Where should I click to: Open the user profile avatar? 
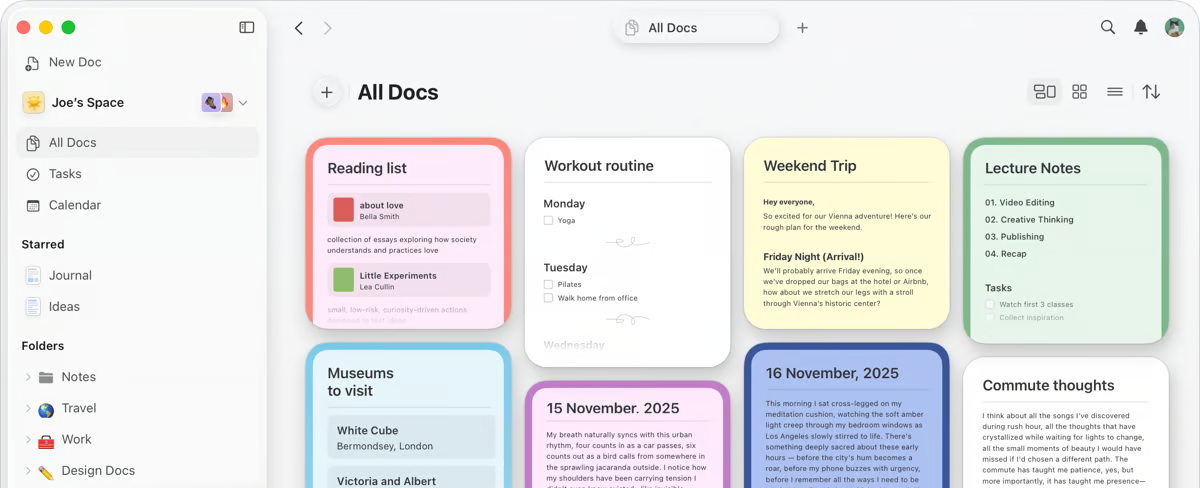point(1175,28)
